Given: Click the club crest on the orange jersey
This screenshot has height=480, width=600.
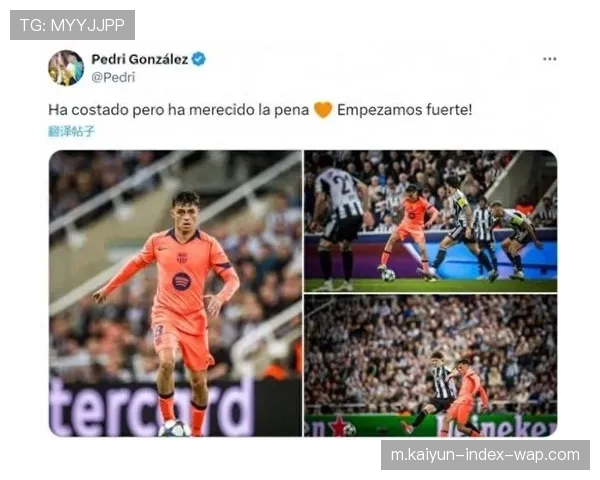Looking at the screenshot, I should 182,258.
